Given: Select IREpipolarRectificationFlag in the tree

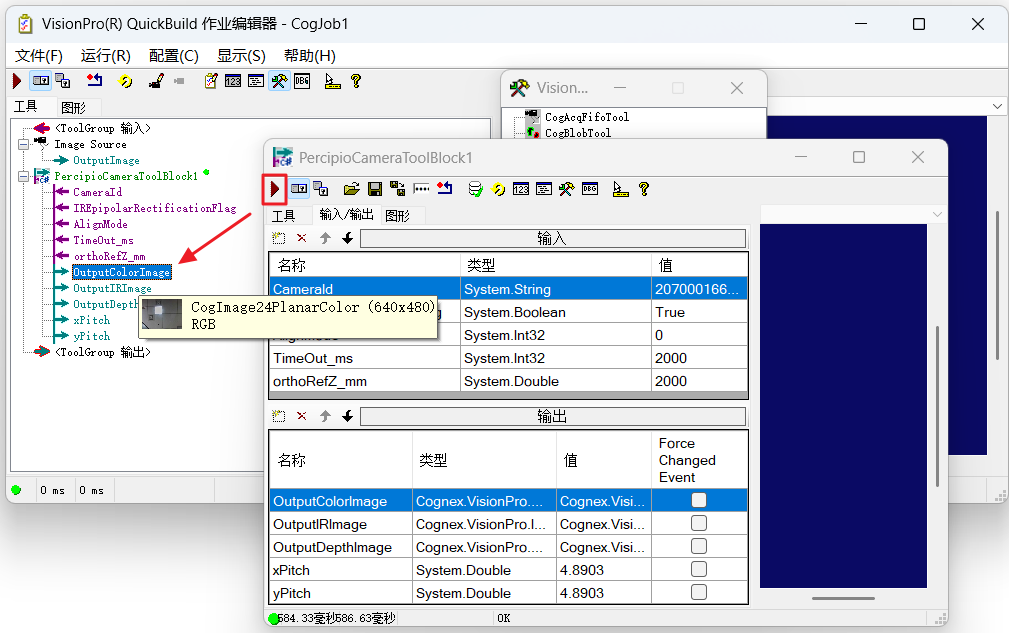Looking at the screenshot, I should (154, 208).
